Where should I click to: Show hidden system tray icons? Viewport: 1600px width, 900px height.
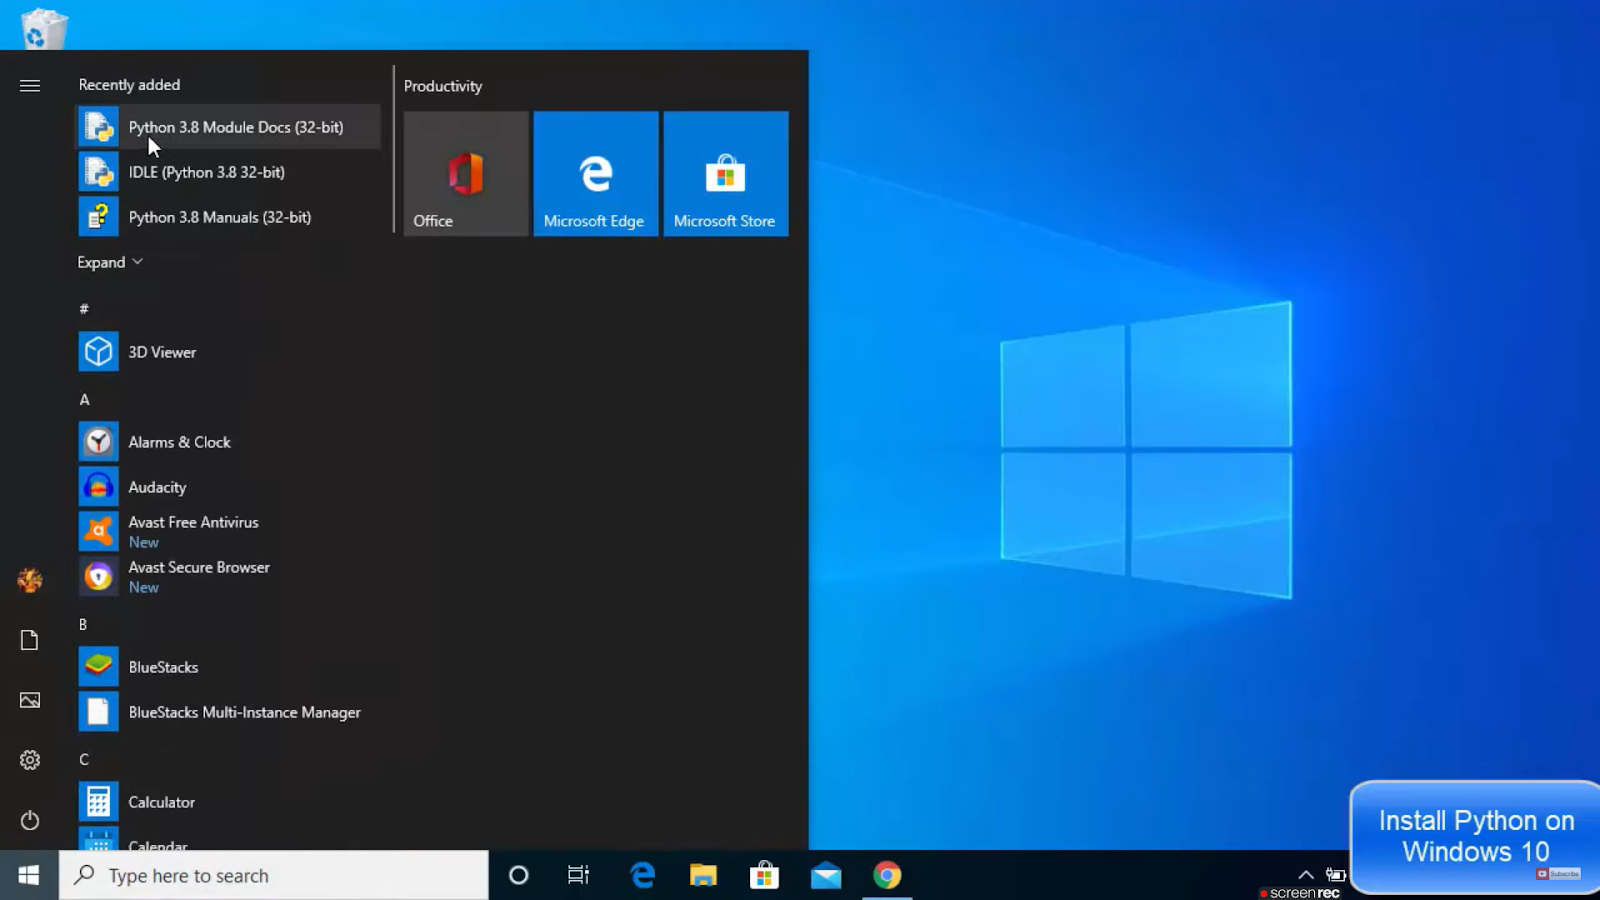[x=1306, y=874]
